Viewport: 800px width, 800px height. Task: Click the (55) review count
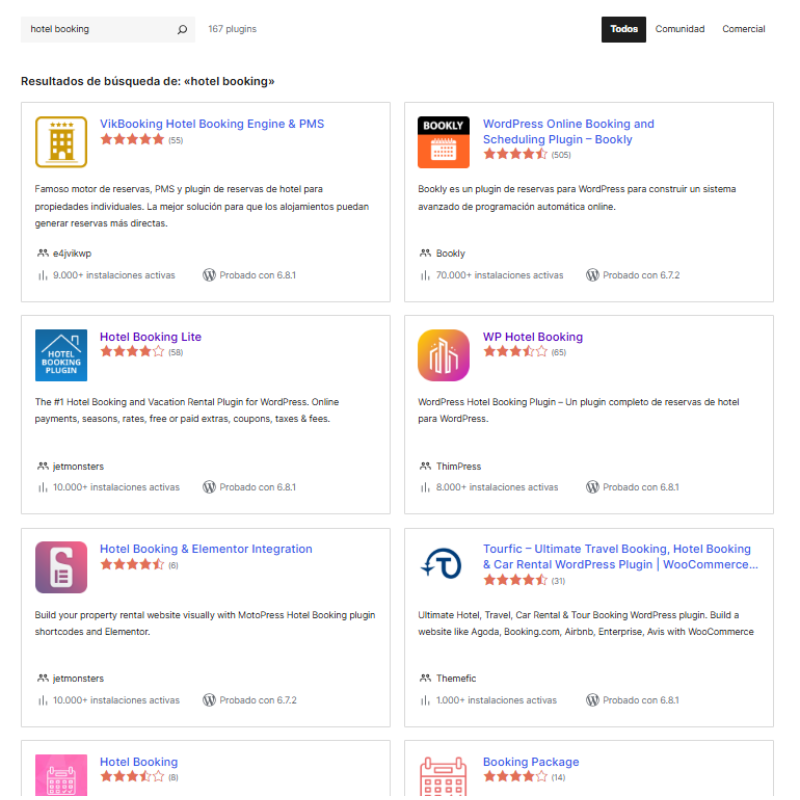coord(176,140)
